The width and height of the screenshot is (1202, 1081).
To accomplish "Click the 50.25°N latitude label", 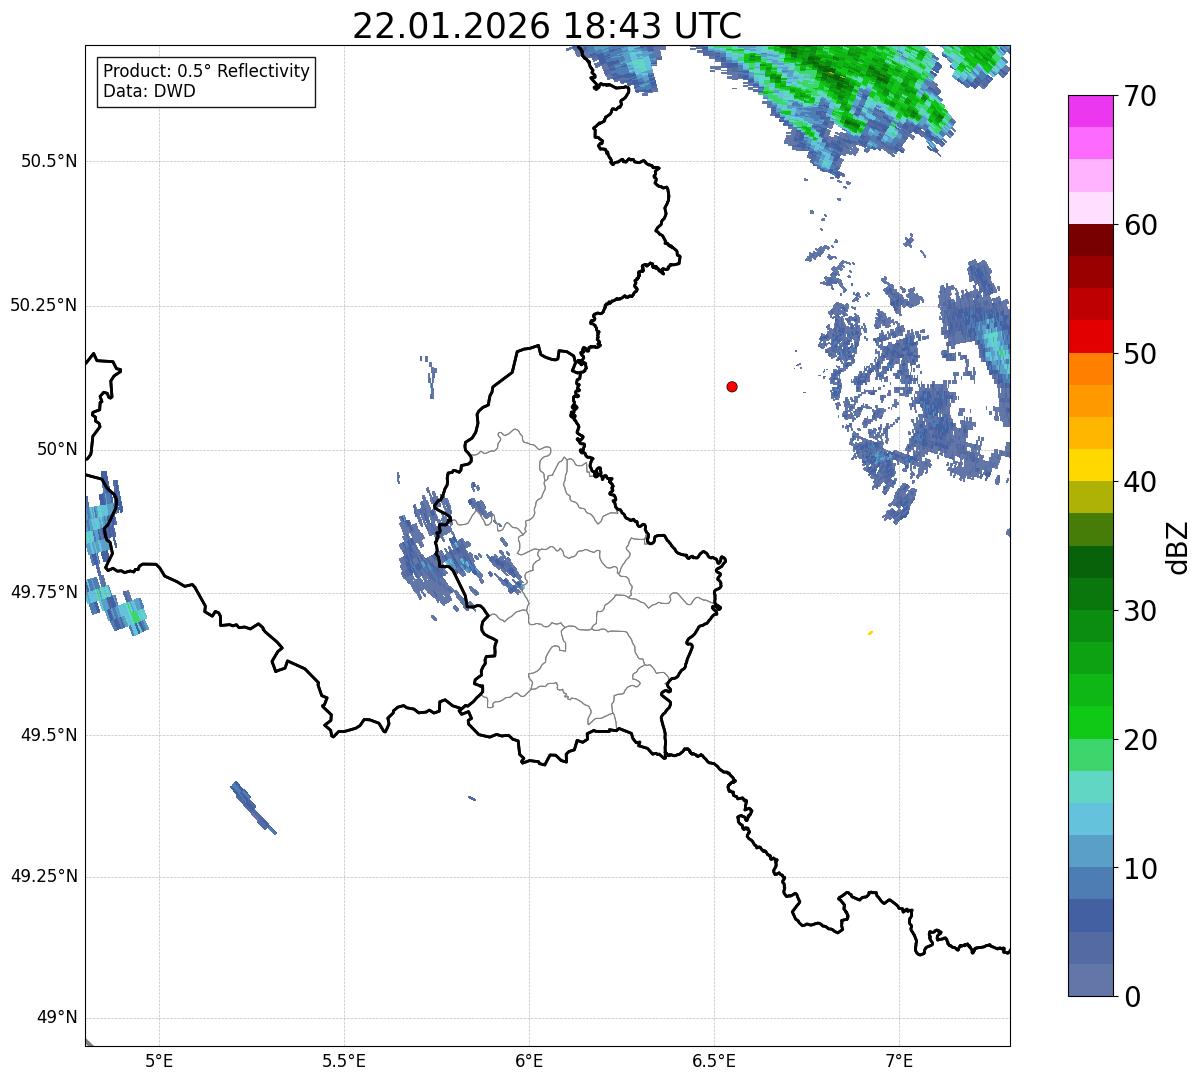I will pos(43,305).
